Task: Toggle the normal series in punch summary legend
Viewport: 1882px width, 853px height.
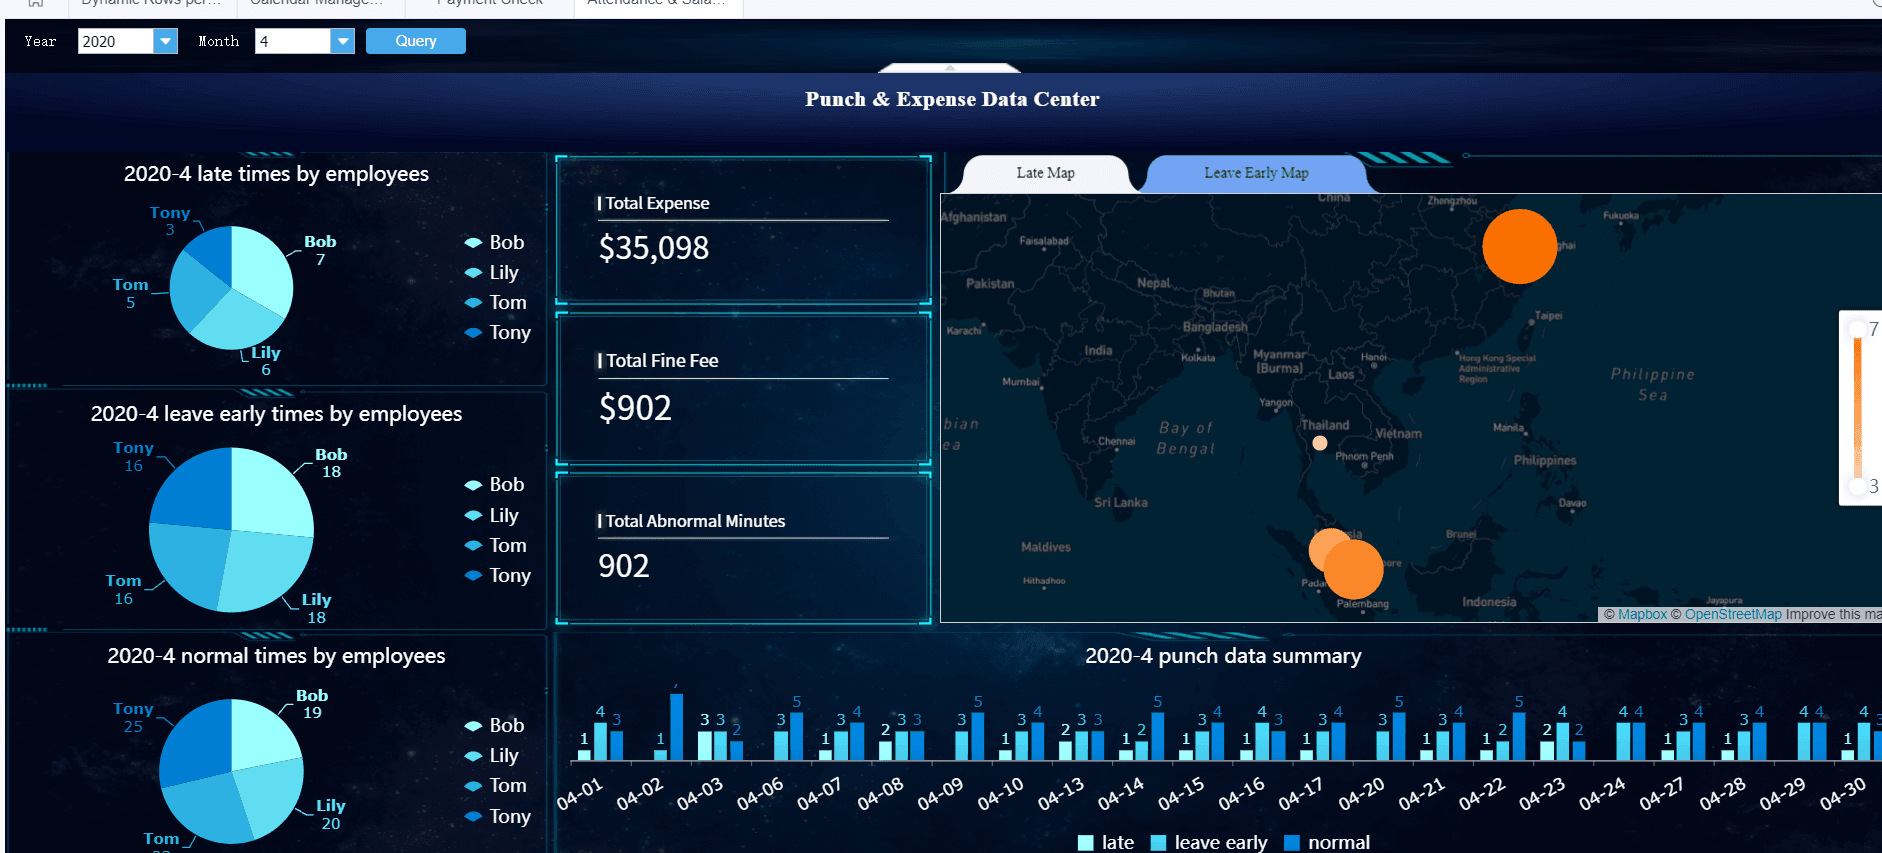Action: point(1291,843)
